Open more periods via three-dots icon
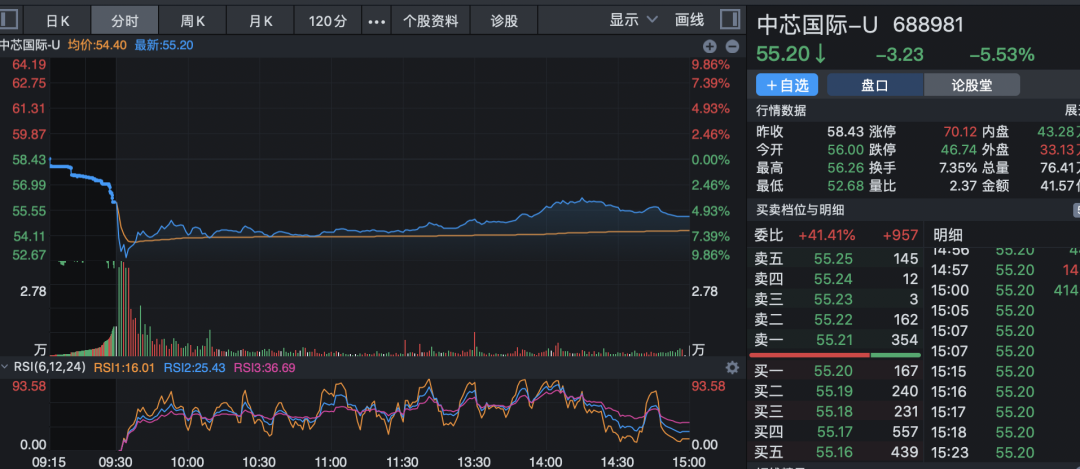The image size is (1080, 469). 376,20
